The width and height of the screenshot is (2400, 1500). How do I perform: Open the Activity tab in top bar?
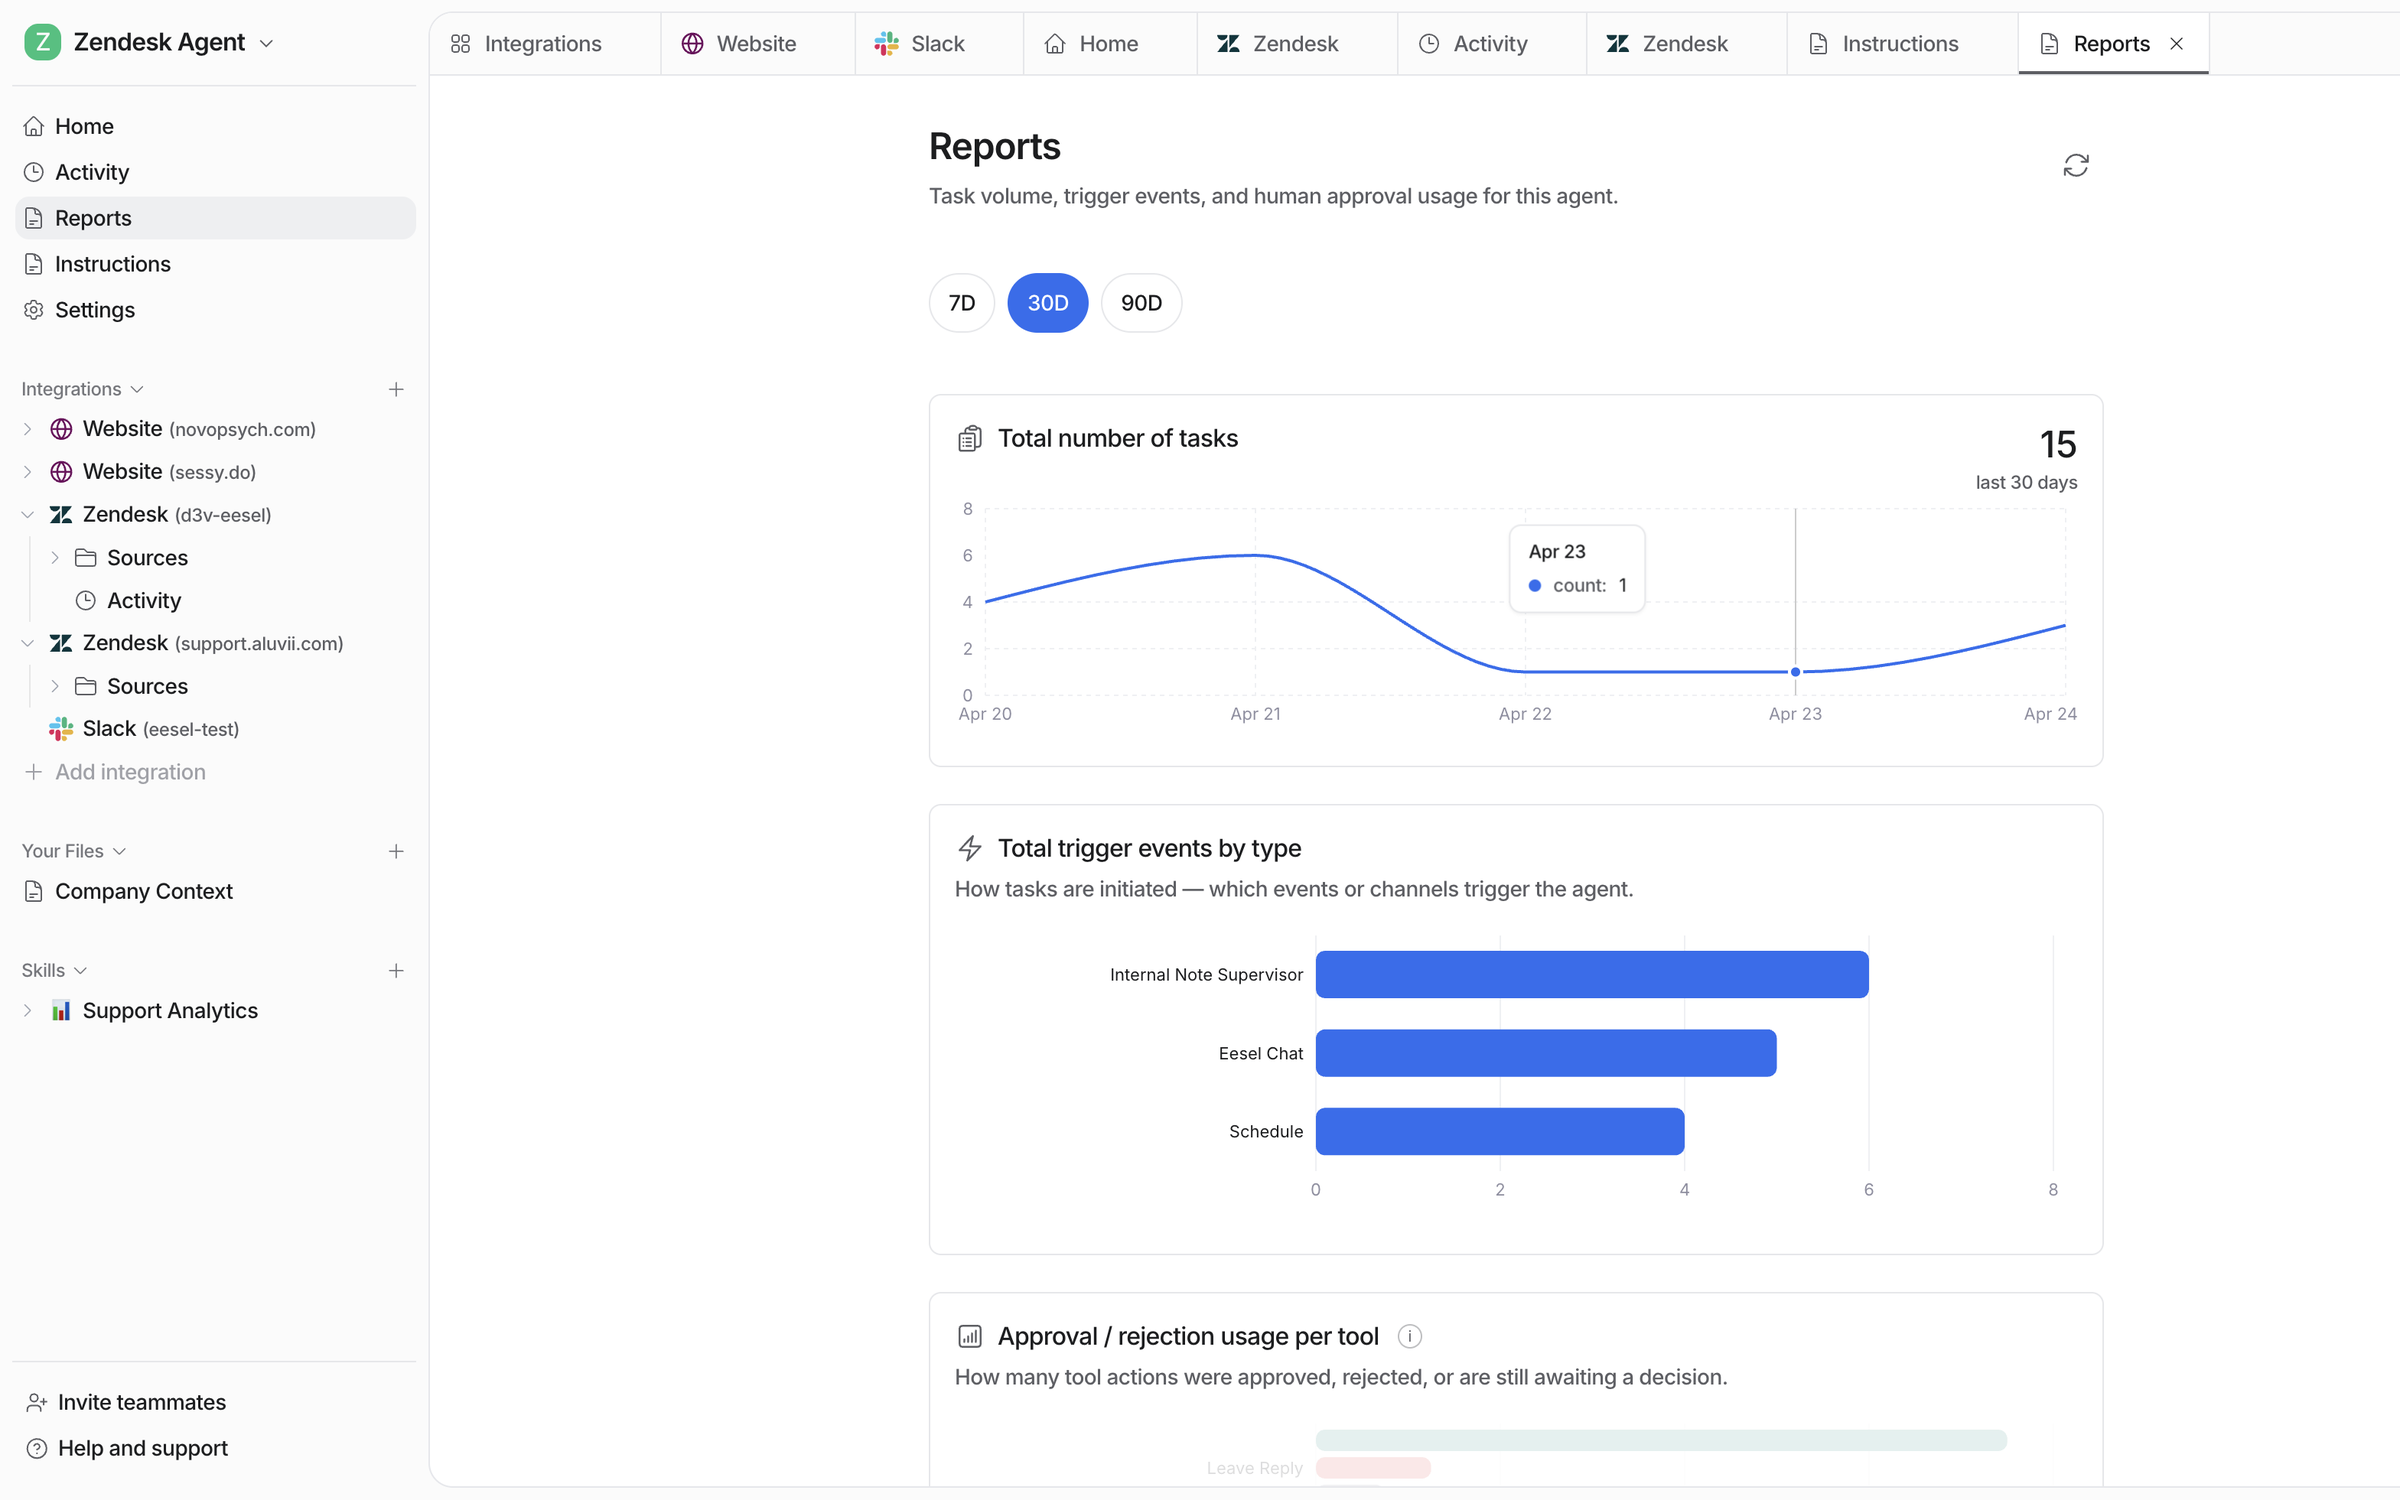pos(1491,44)
